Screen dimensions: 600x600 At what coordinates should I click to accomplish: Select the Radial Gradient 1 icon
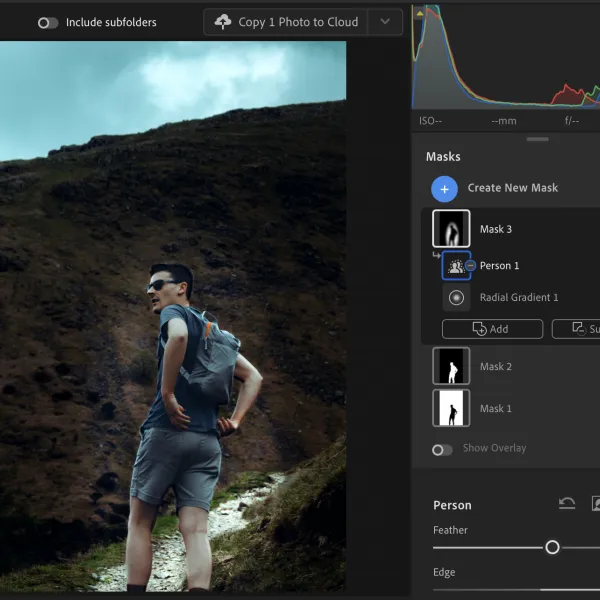456,297
